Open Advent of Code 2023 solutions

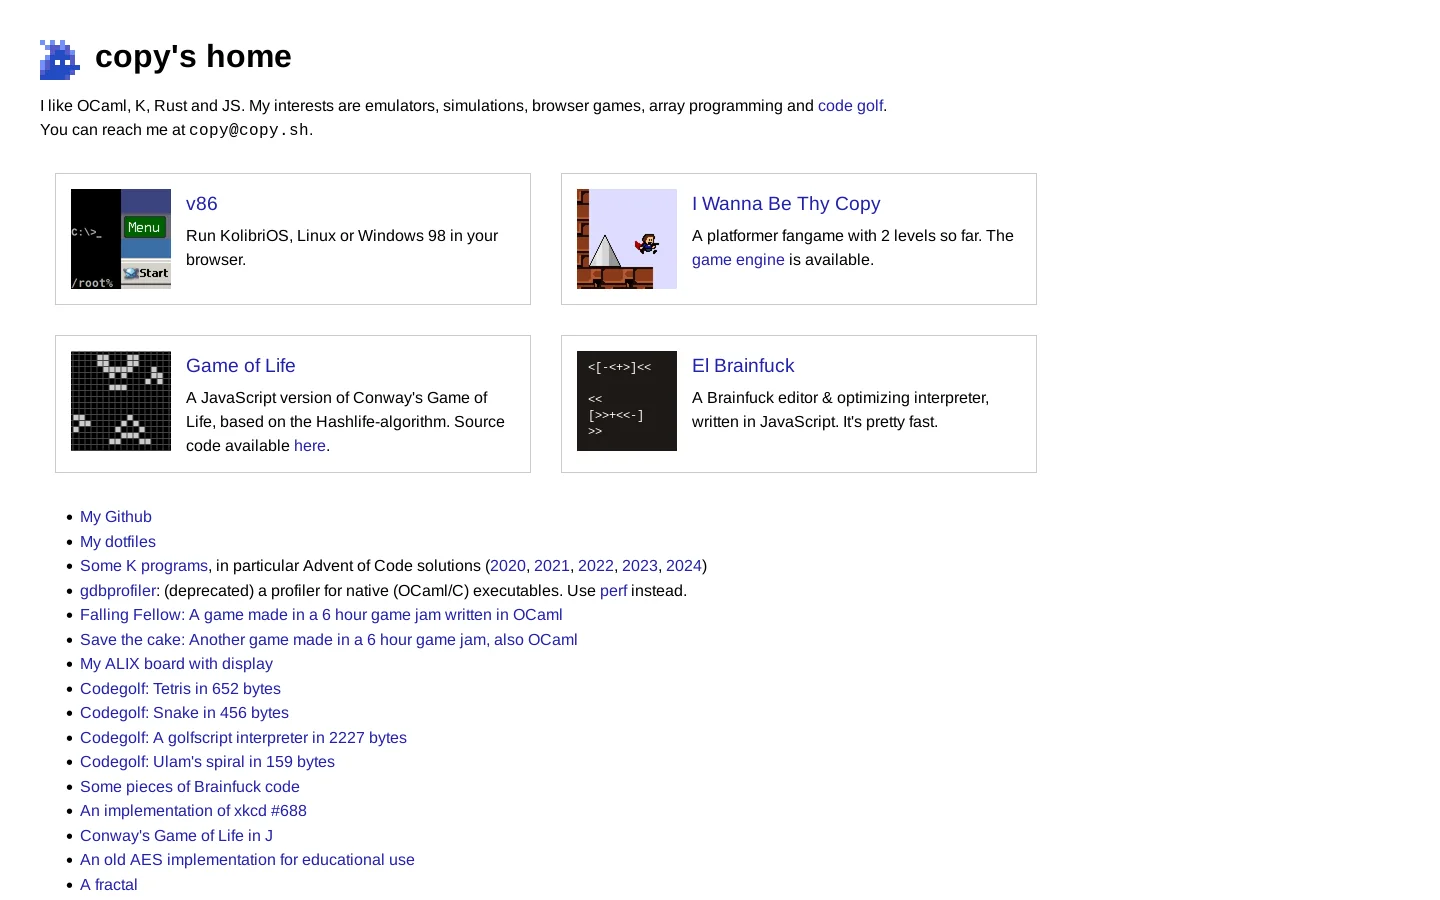coord(640,566)
